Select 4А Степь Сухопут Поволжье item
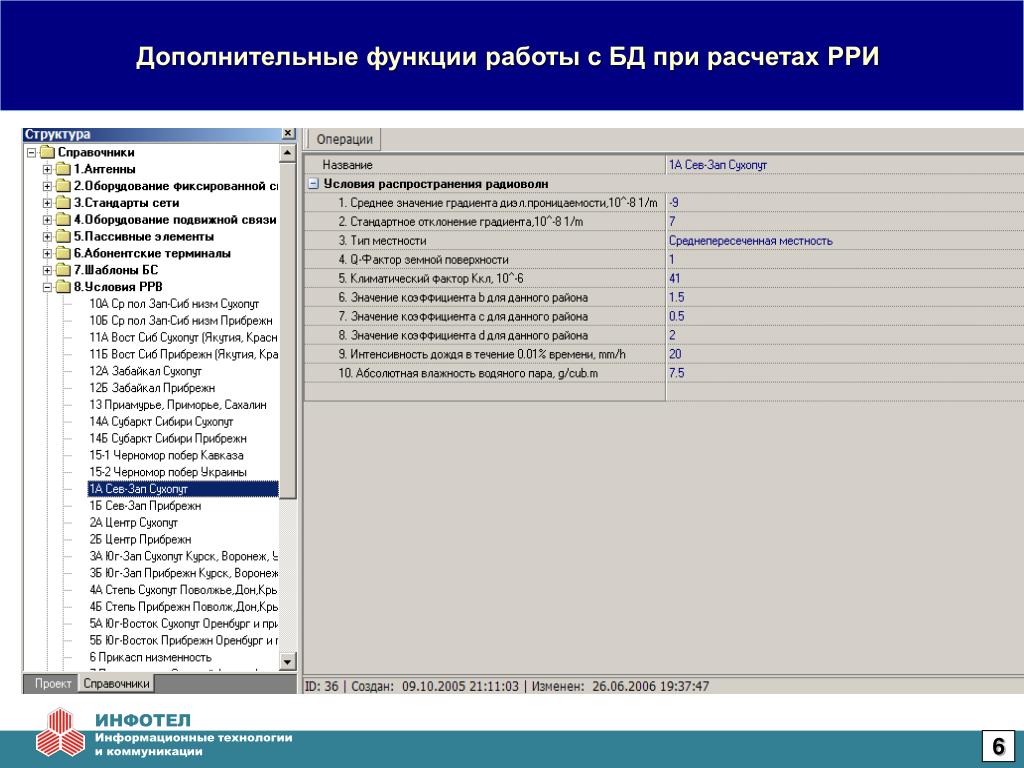The height and width of the screenshot is (768, 1024). (184, 590)
